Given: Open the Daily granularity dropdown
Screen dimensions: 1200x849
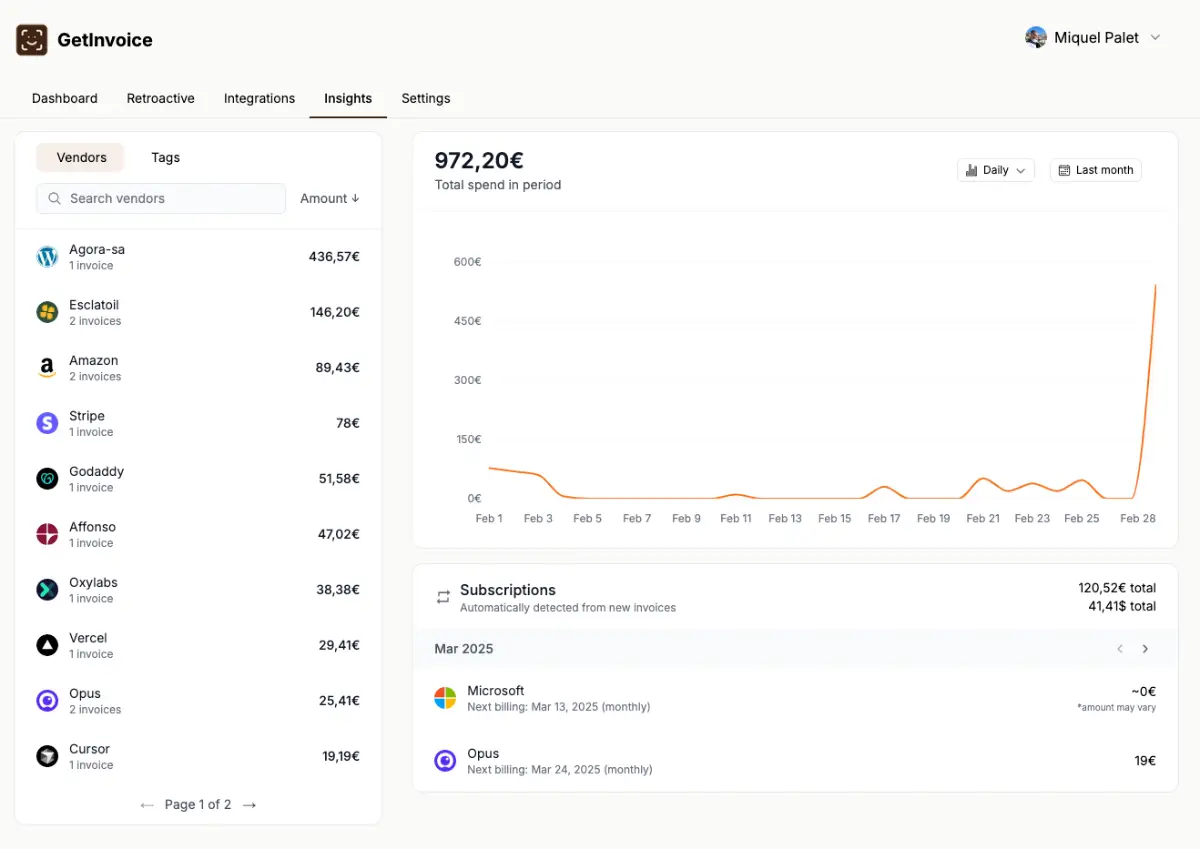Looking at the screenshot, I should 995,170.
